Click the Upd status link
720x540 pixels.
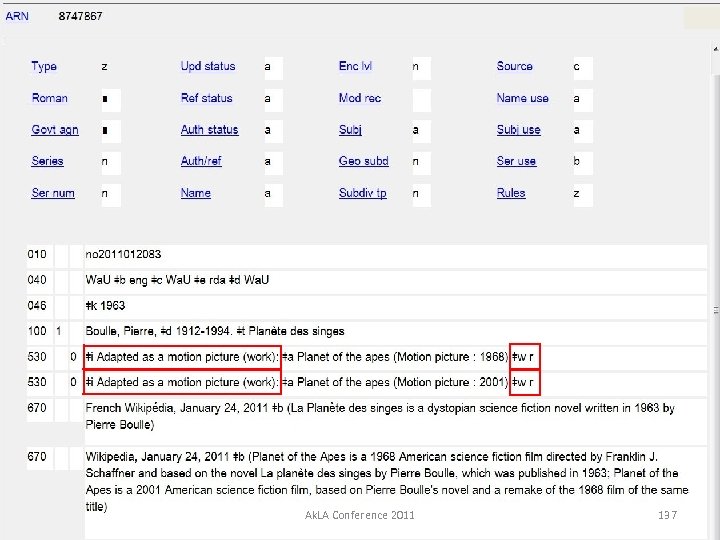(x=208, y=66)
